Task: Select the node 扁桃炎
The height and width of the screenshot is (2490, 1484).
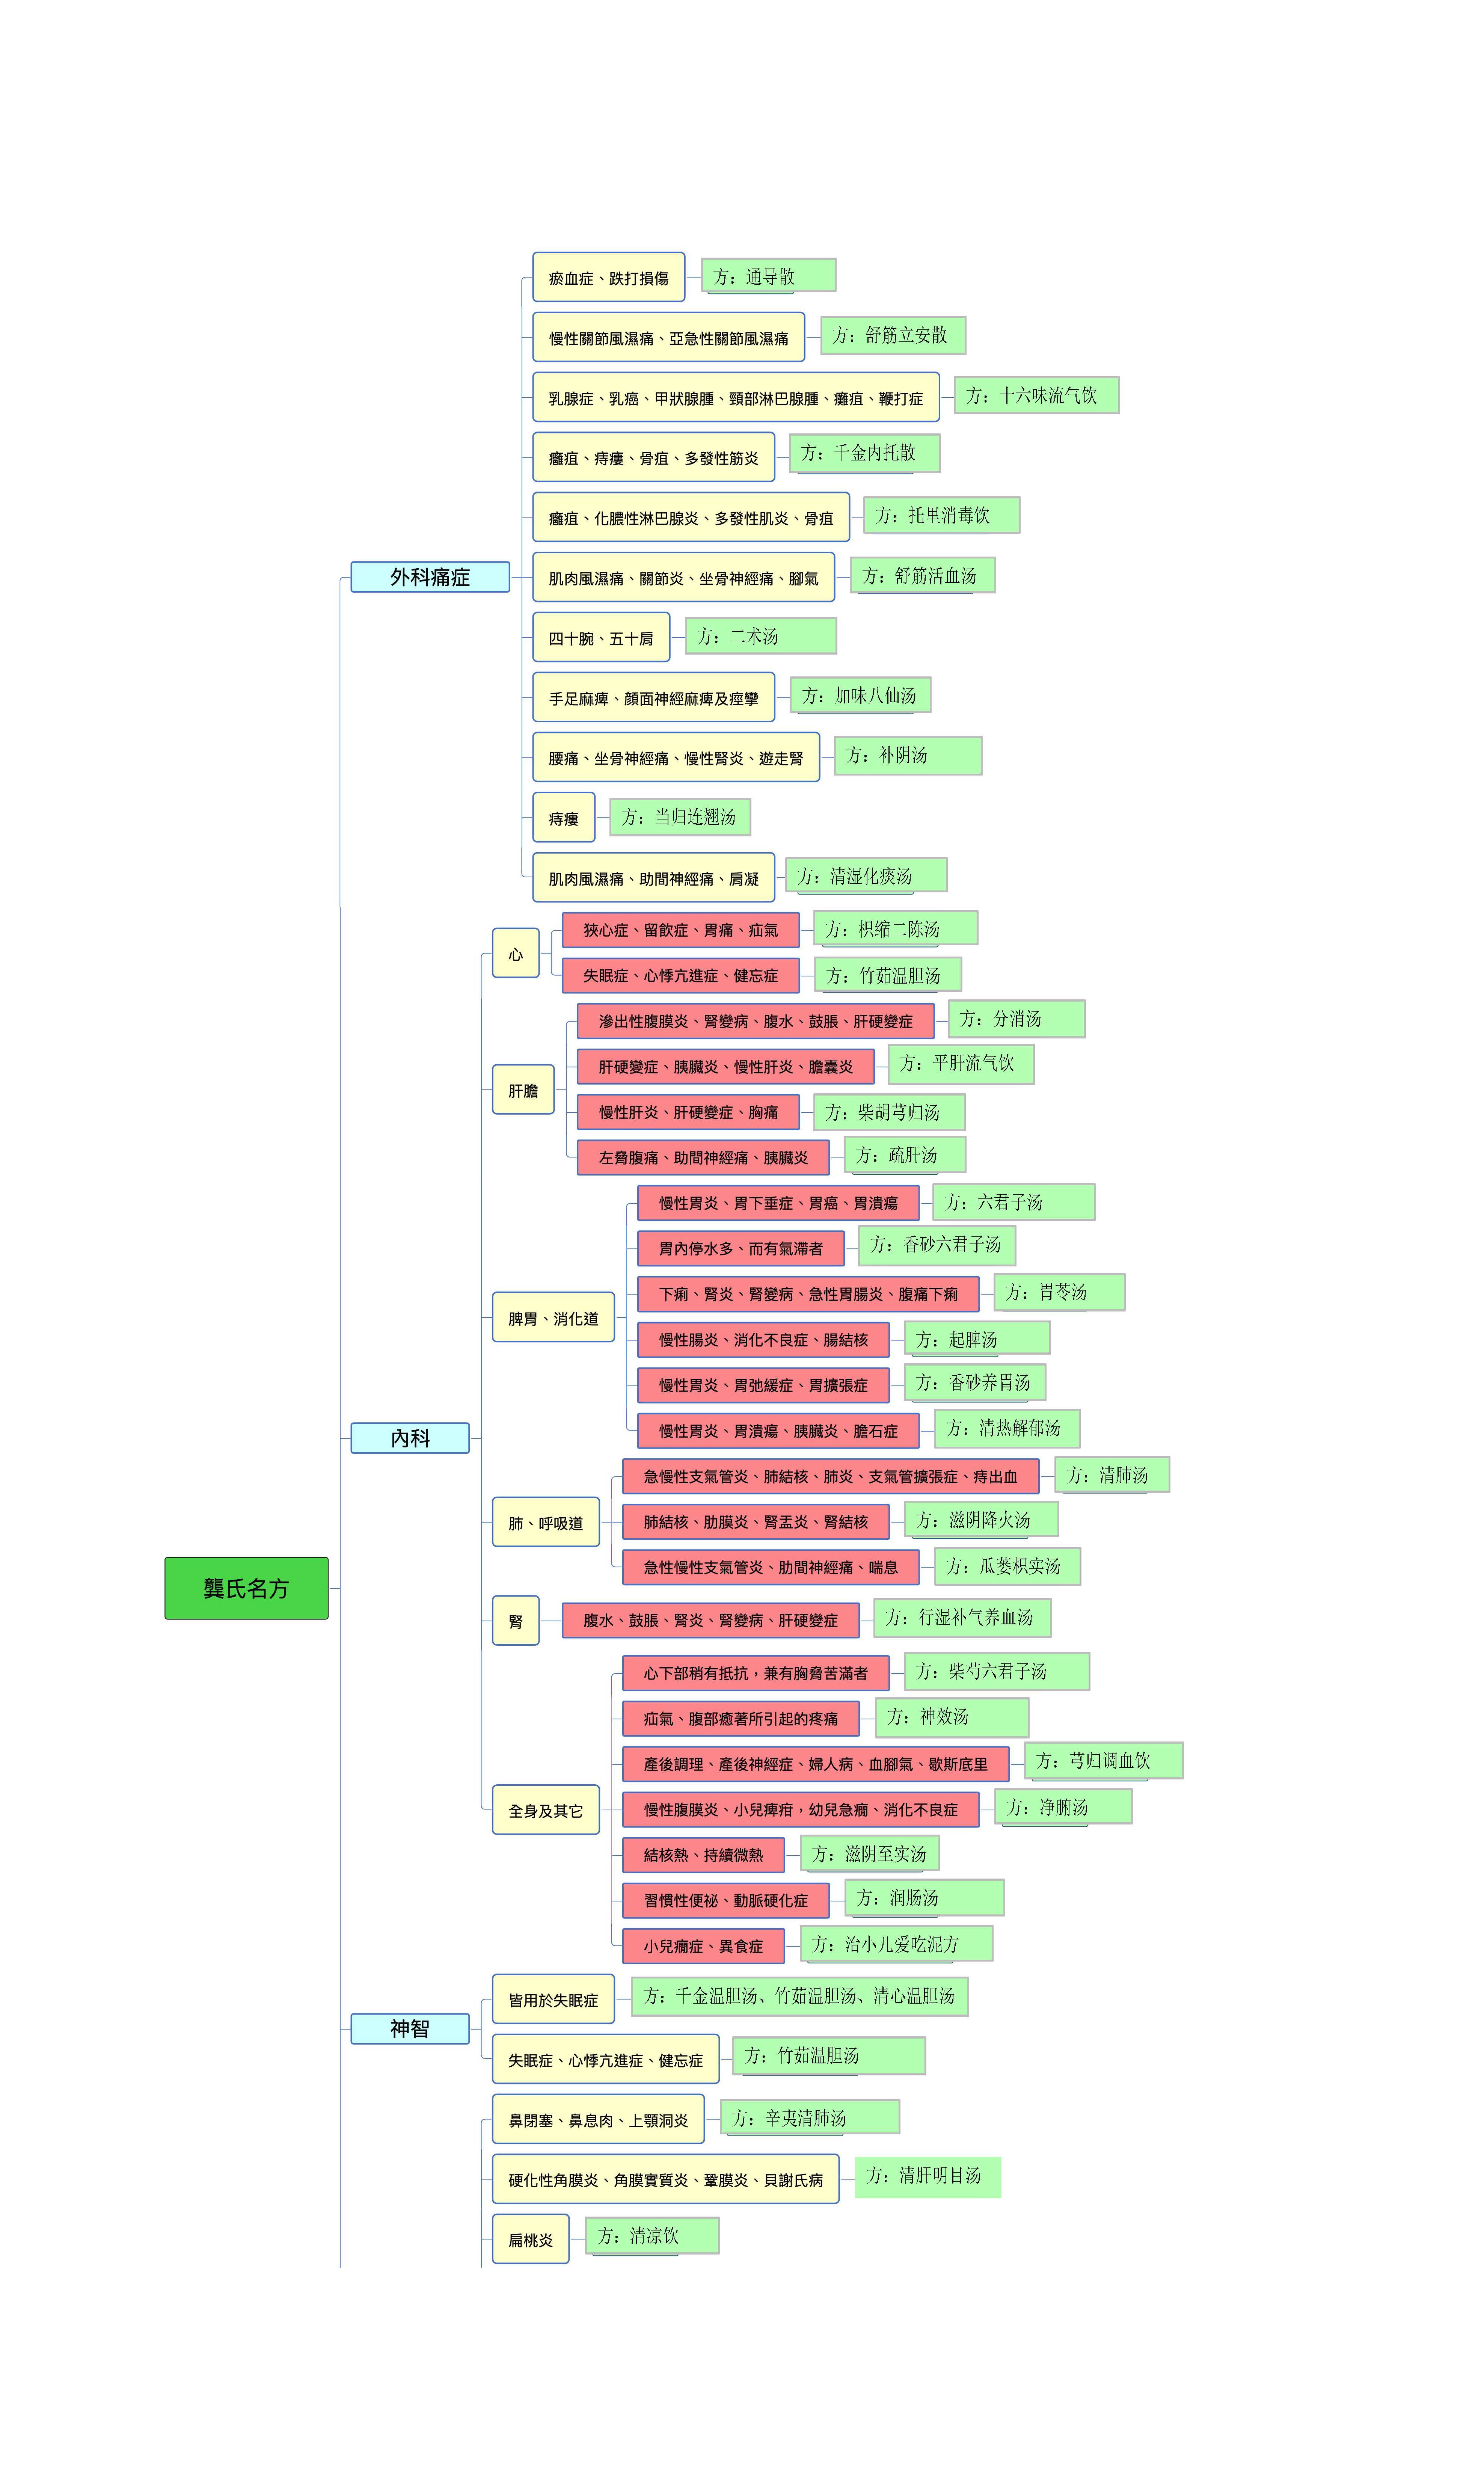Action: (531, 2239)
